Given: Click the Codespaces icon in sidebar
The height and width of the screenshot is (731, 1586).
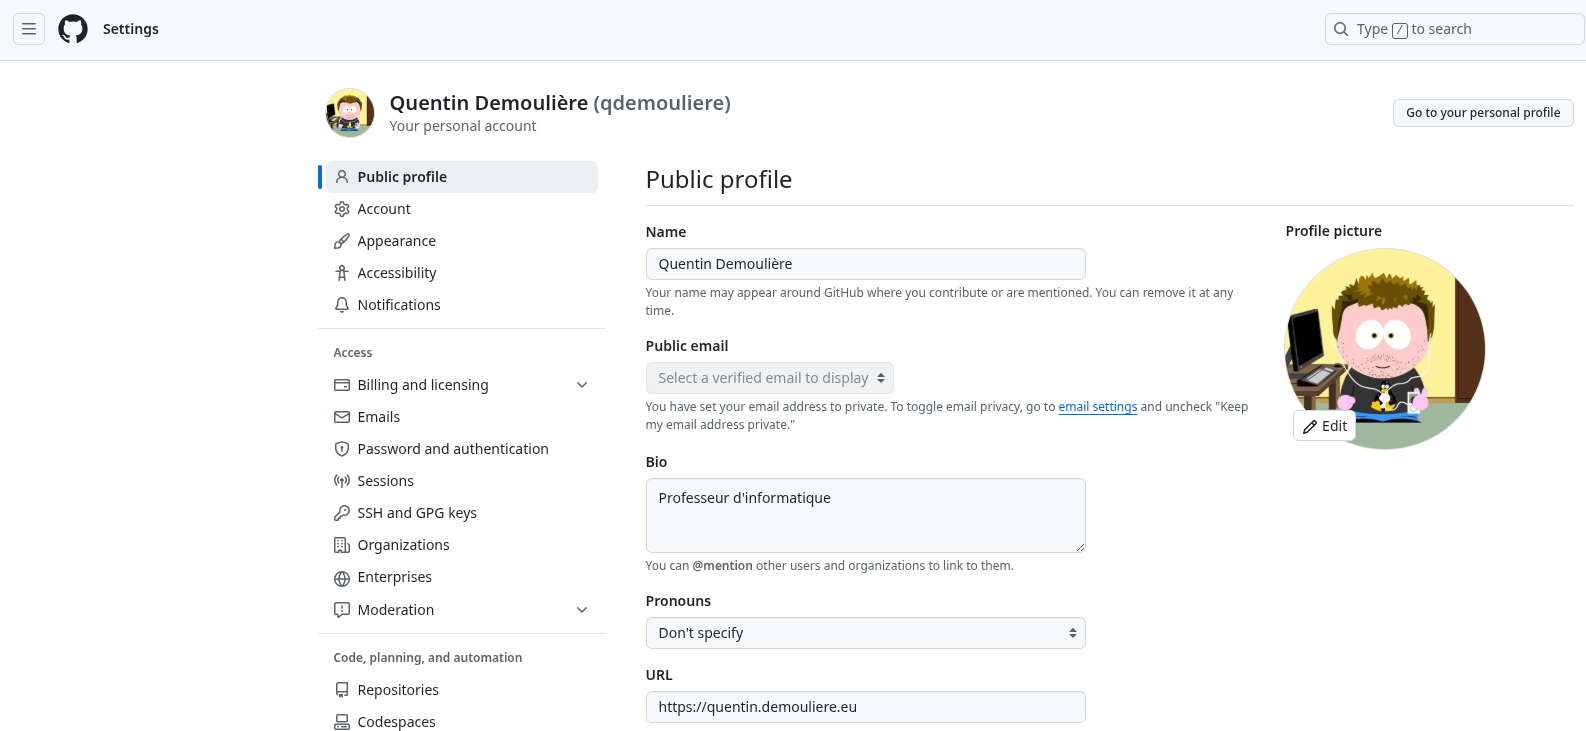Looking at the screenshot, I should [342, 722].
